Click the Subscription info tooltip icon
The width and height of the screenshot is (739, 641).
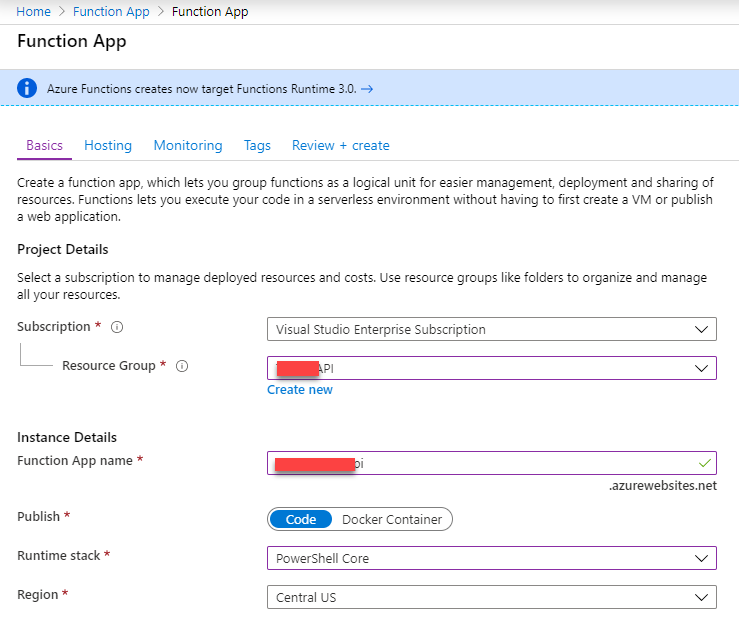[117, 327]
